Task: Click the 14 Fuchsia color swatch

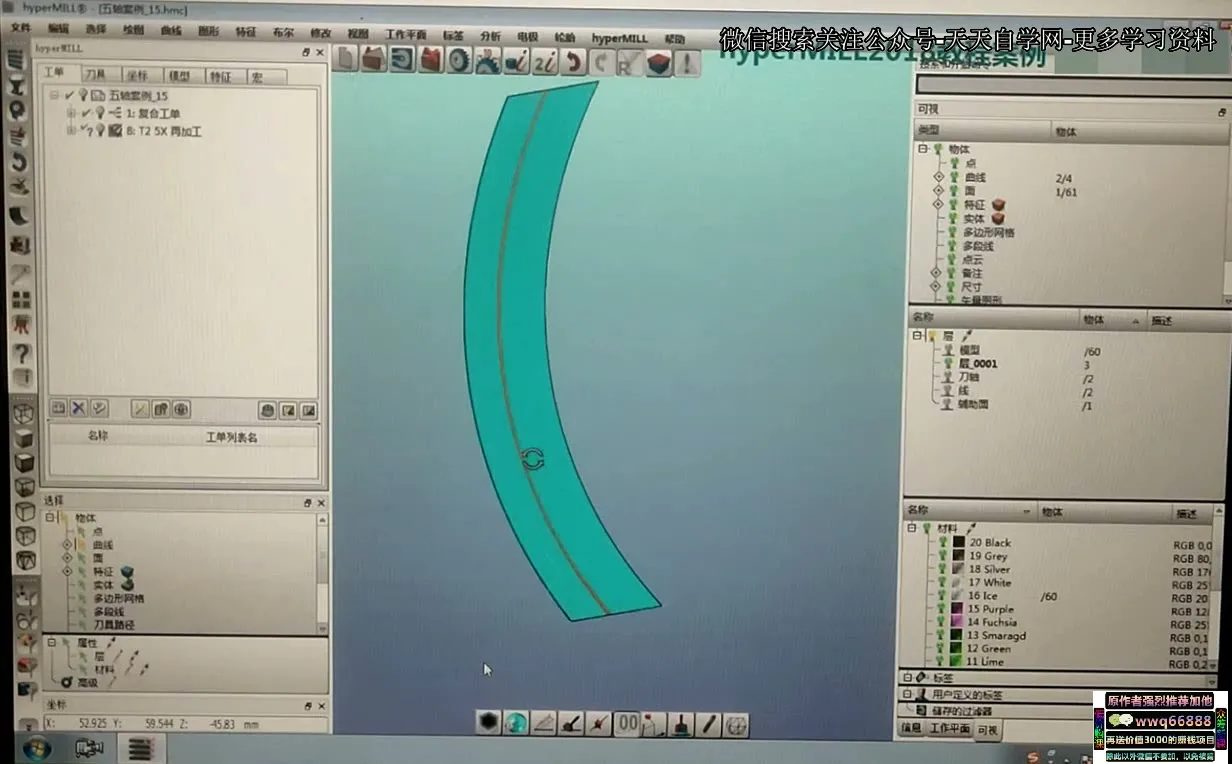Action: tap(958, 622)
